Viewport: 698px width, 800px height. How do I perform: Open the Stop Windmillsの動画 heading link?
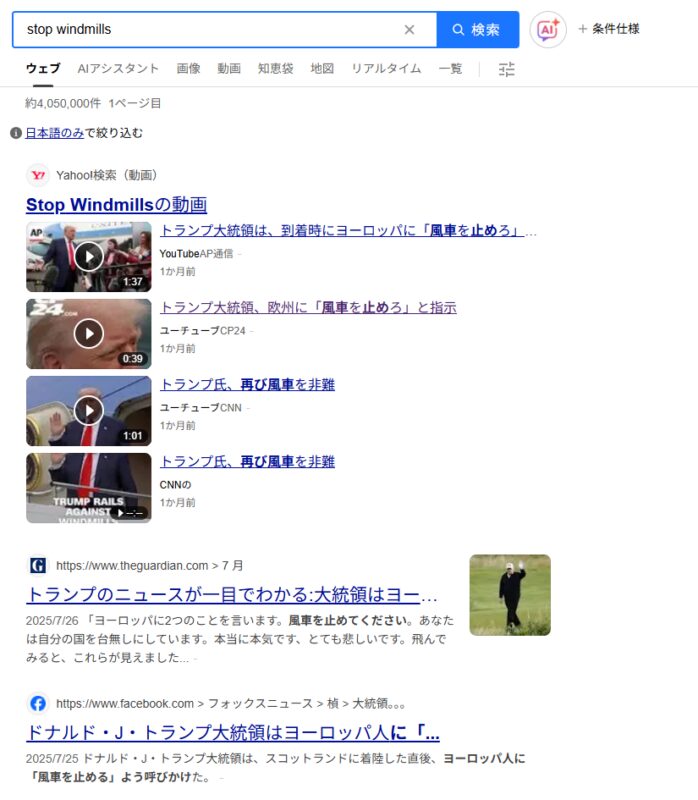tap(116, 205)
